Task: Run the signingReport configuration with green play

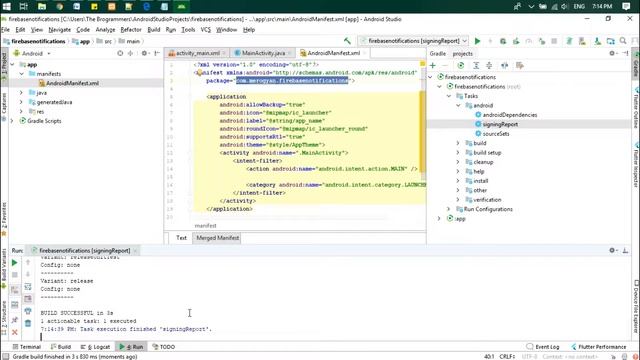Action: click(x=477, y=41)
